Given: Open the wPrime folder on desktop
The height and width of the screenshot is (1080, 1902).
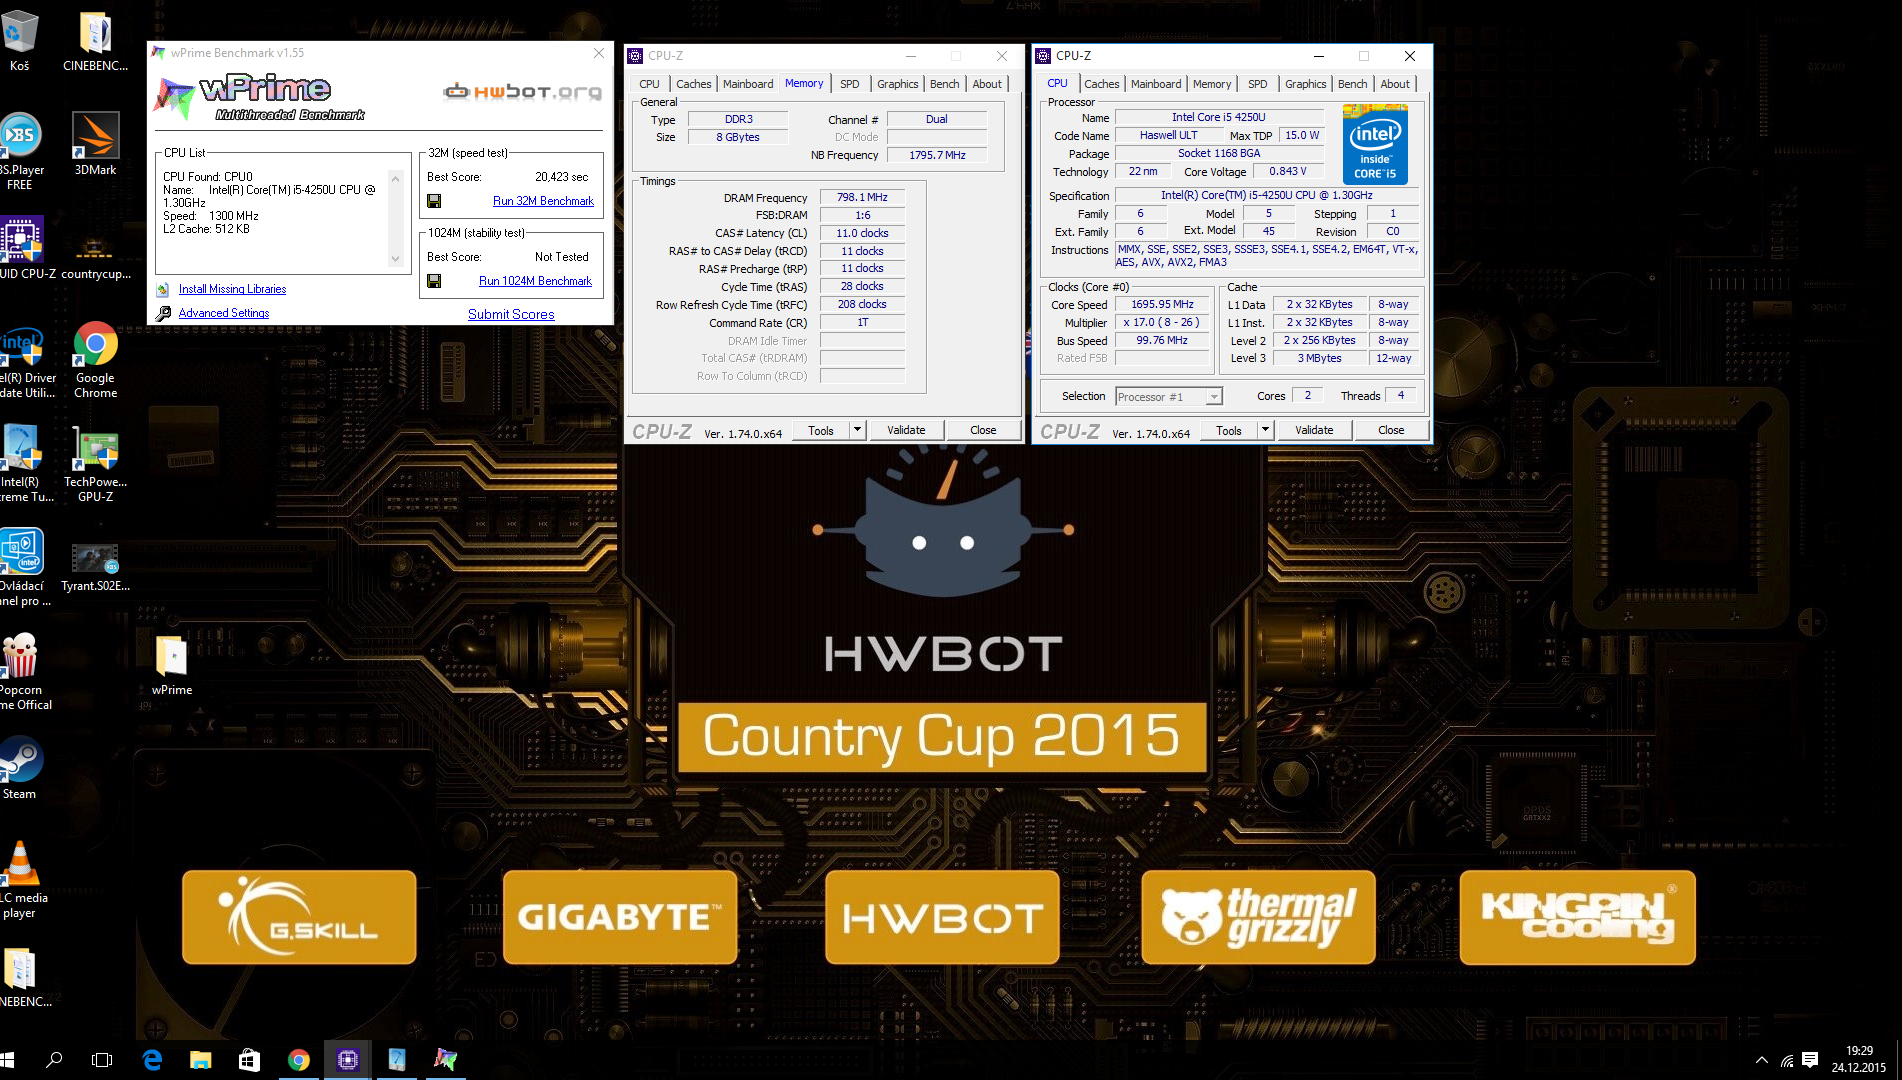Looking at the screenshot, I should tap(172, 664).
